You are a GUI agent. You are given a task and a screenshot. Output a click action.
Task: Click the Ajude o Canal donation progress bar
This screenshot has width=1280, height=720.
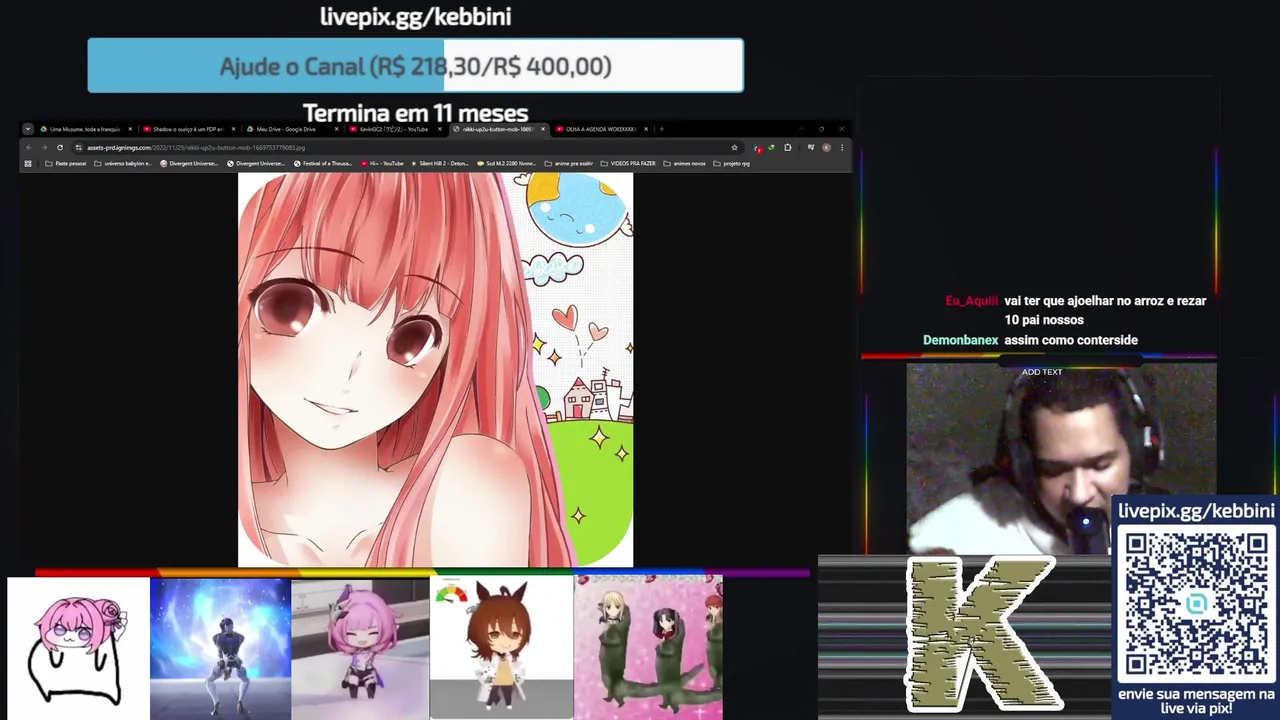click(415, 66)
